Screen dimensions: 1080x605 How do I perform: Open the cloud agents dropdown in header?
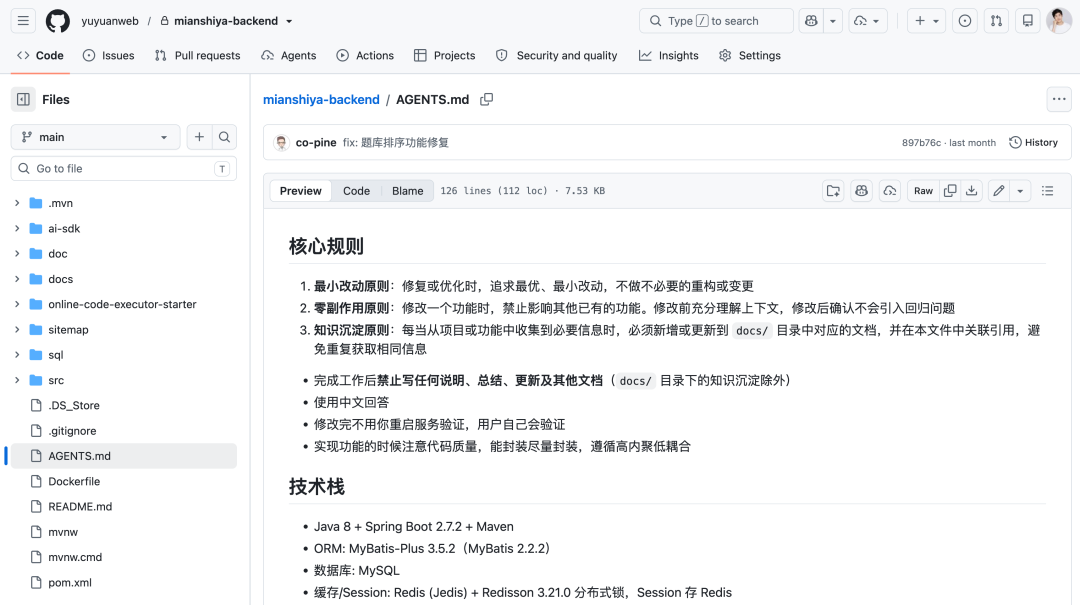tap(867, 21)
